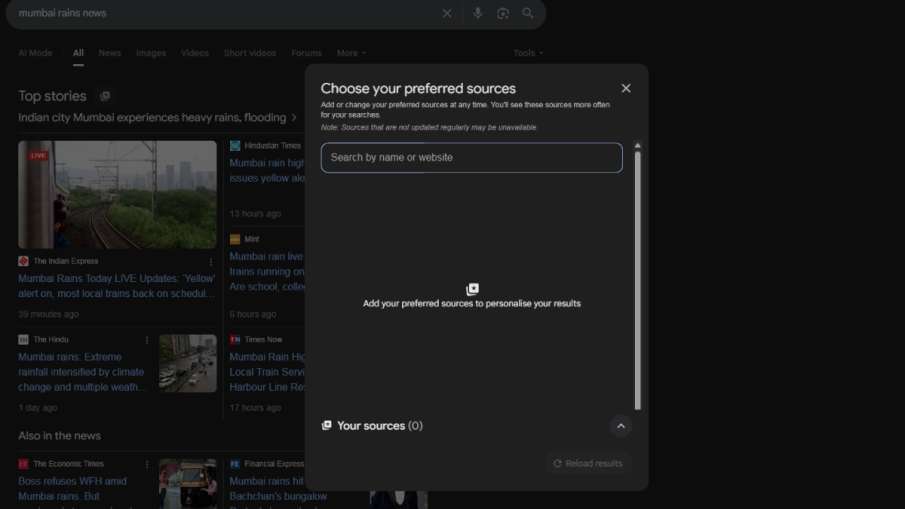The image size is (905, 509).
Task: Open auto-rickshaw thumbnail of Economic Times story
Action: 188,484
